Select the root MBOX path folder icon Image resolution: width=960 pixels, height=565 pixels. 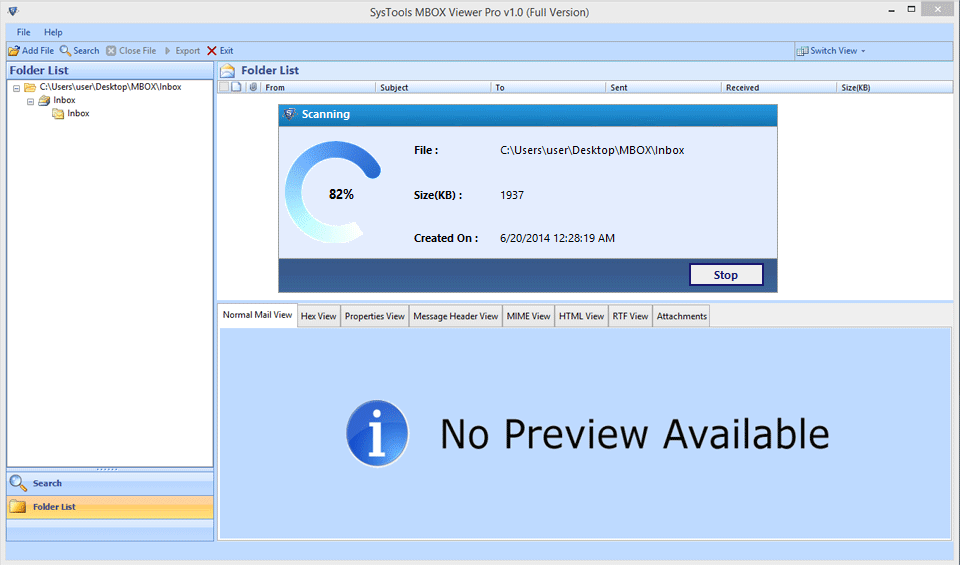(x=29, y=88)
